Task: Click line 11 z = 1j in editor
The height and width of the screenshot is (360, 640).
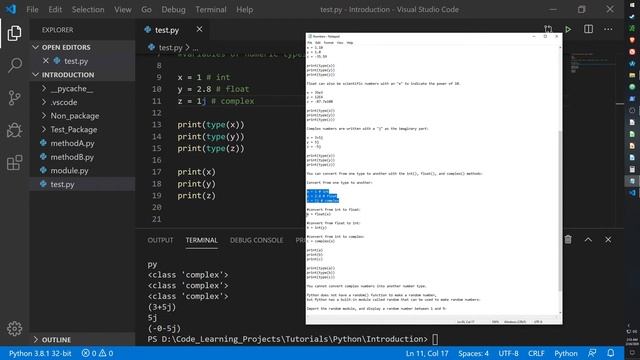Action: pyautogui.click(x=216, y=101)
